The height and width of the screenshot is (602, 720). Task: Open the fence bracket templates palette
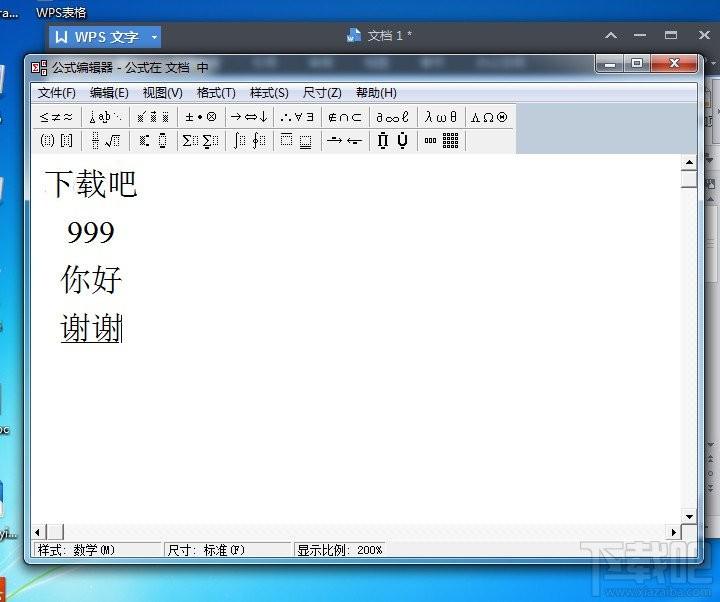pyautogui.click(x=56, y=141)
